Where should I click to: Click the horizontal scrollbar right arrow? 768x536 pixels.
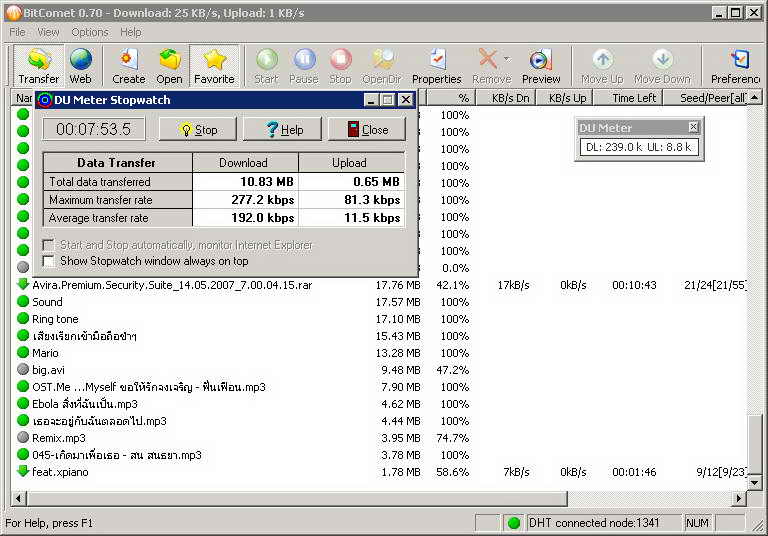(739, 499)
